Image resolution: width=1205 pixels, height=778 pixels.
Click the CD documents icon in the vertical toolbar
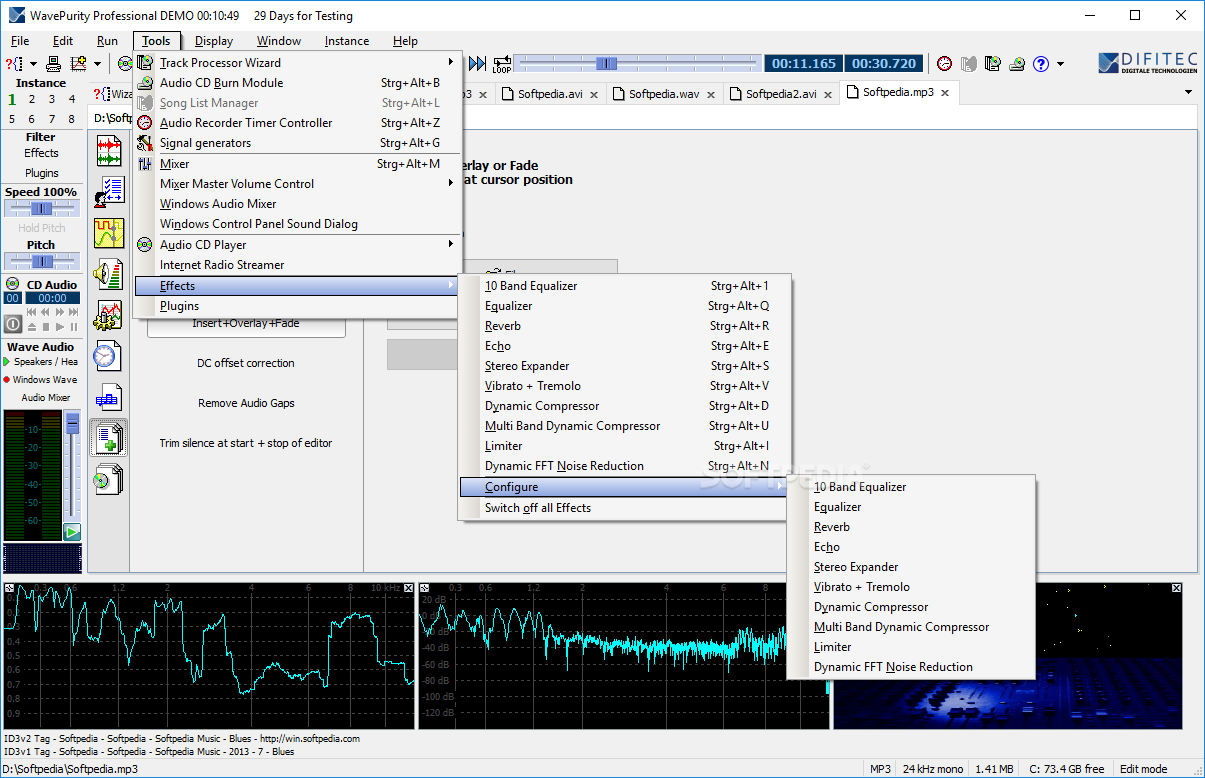[108, 479]
